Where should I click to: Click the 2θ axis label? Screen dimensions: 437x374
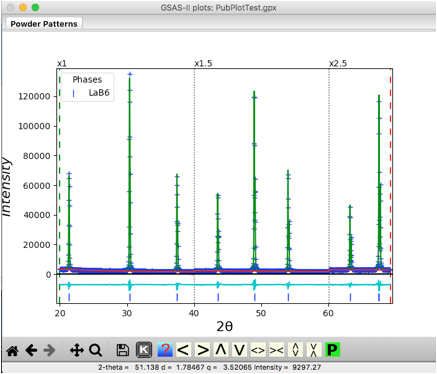[x=225, y=326]
